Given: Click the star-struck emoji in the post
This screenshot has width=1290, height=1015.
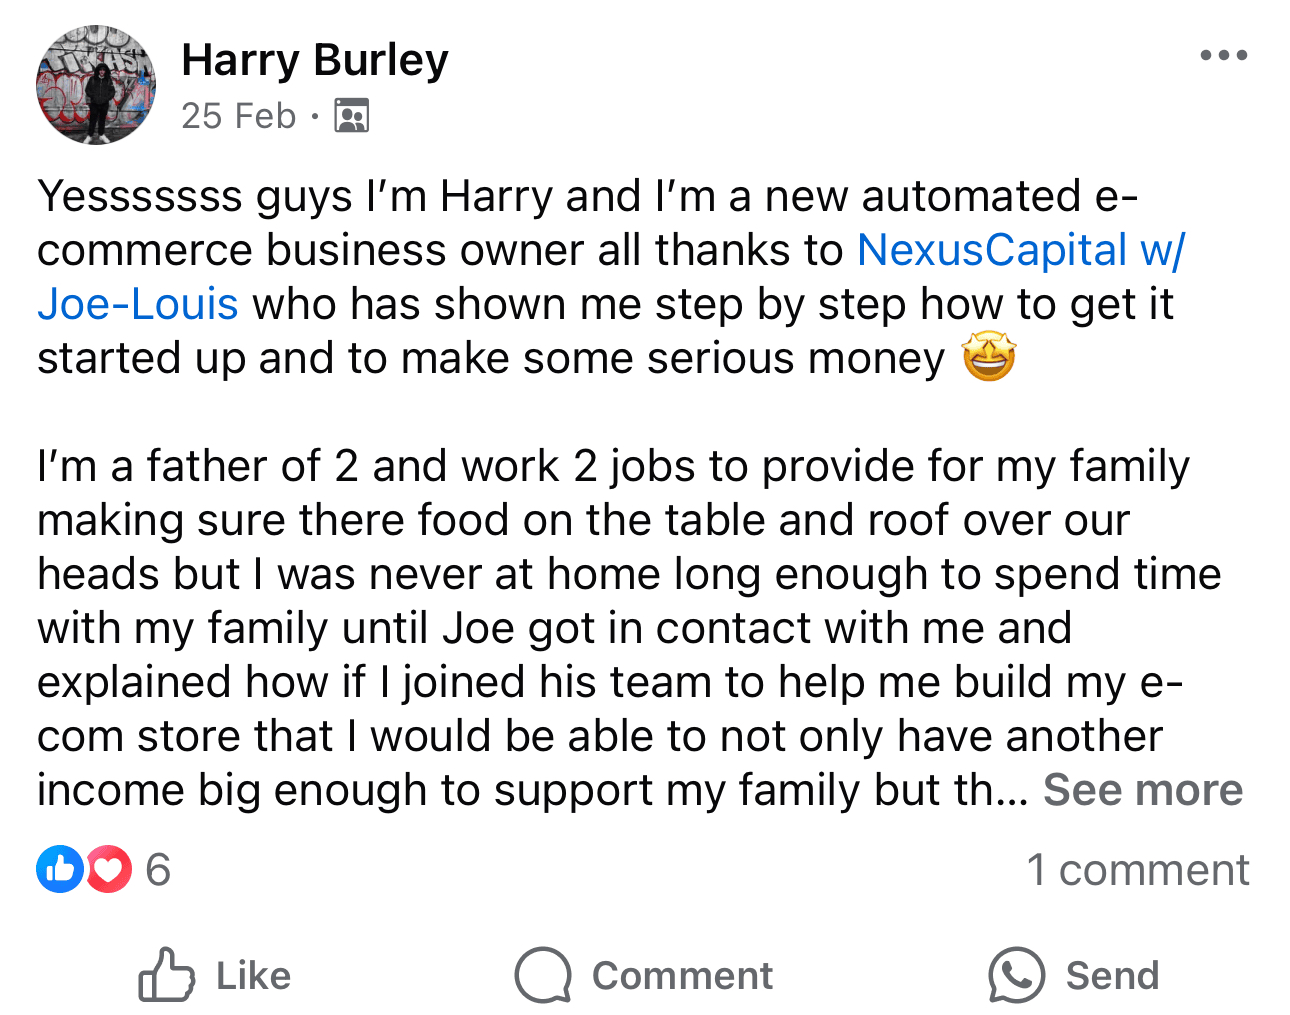Looking at the screenshot, I should (988, 358).
